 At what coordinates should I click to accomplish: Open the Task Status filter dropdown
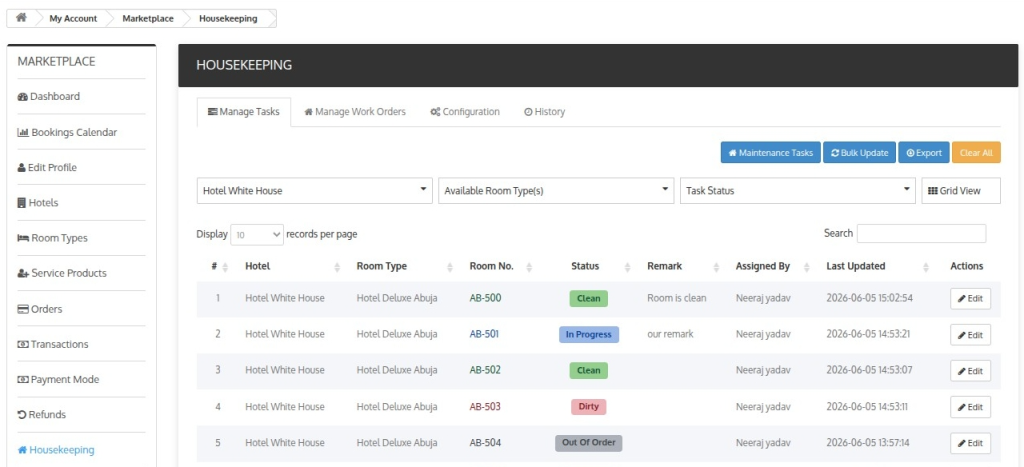pos(797,191)
